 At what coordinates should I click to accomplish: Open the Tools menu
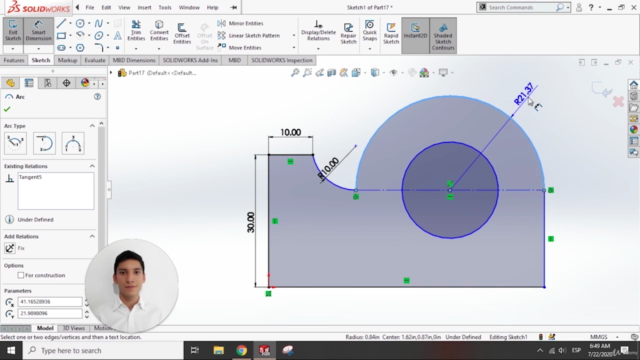tap(165, 7)
